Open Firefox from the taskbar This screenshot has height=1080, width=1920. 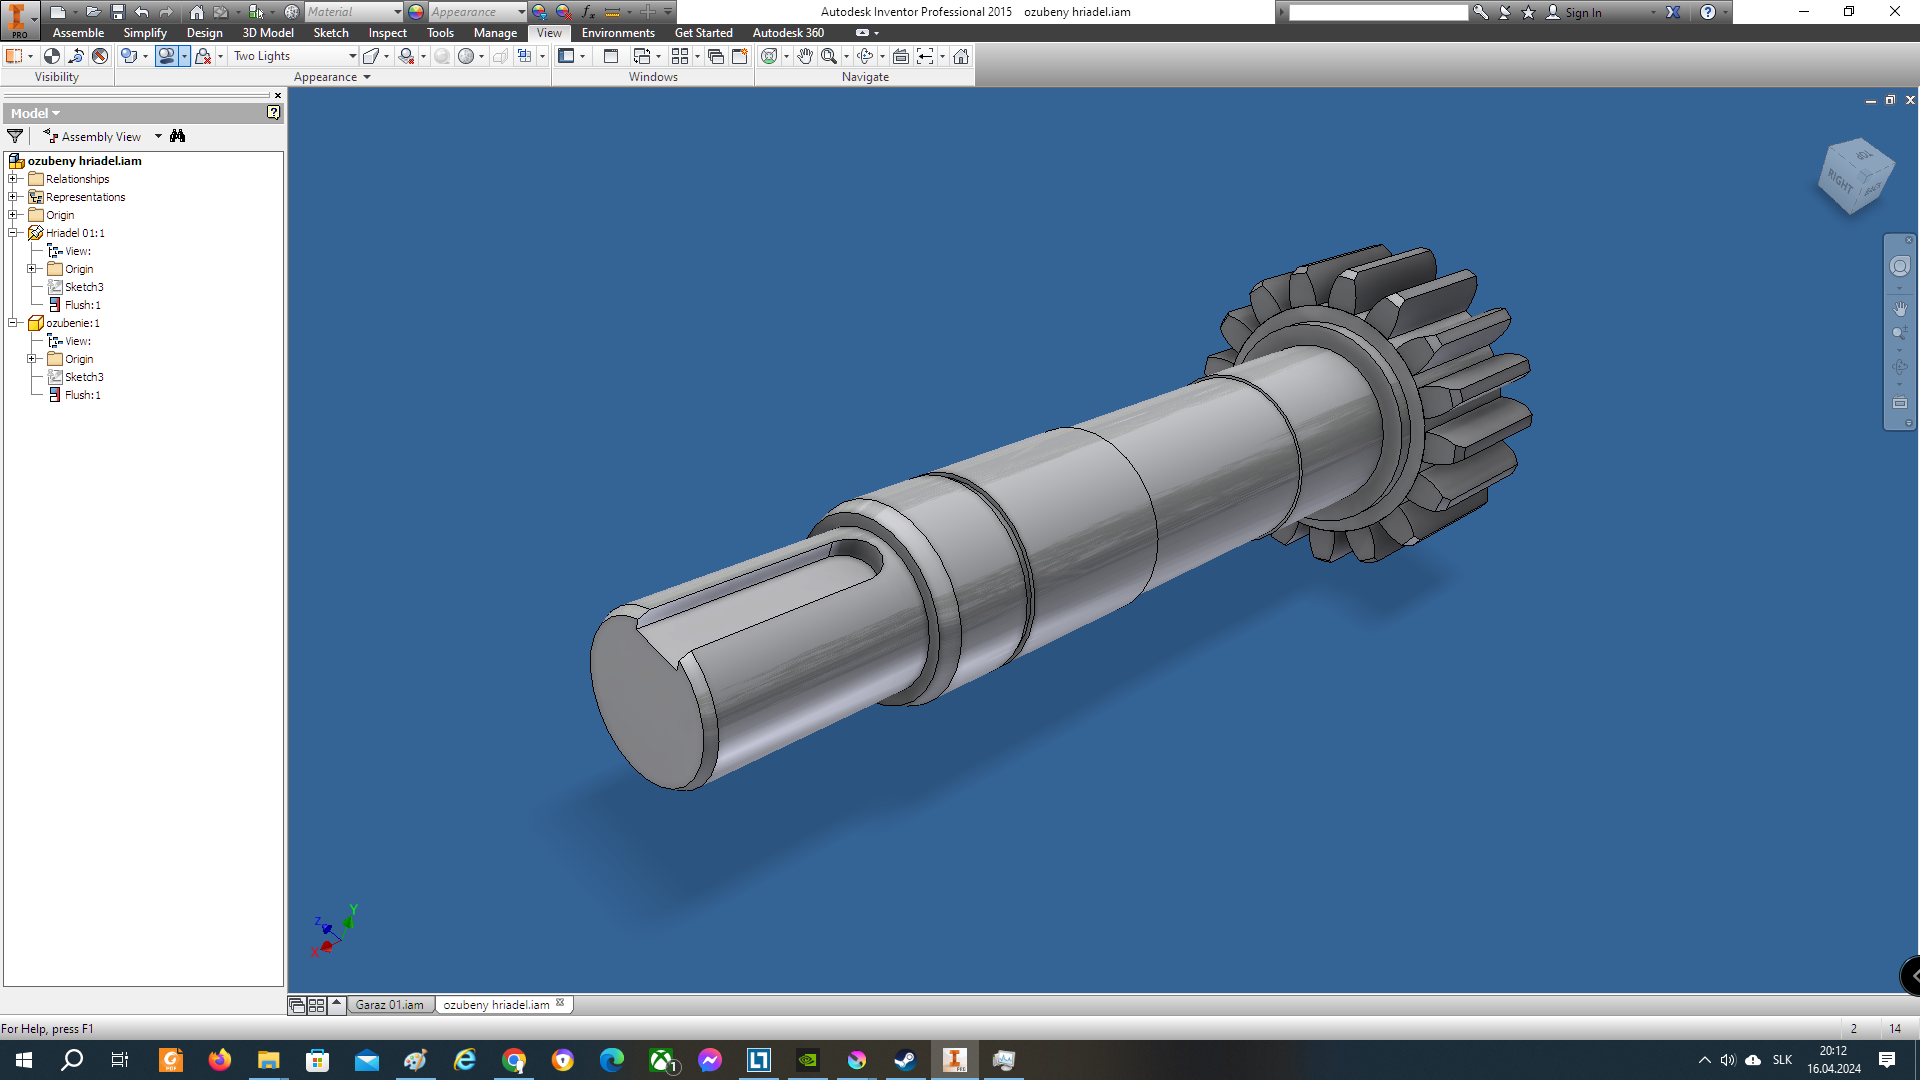(x=219, y=1060)
